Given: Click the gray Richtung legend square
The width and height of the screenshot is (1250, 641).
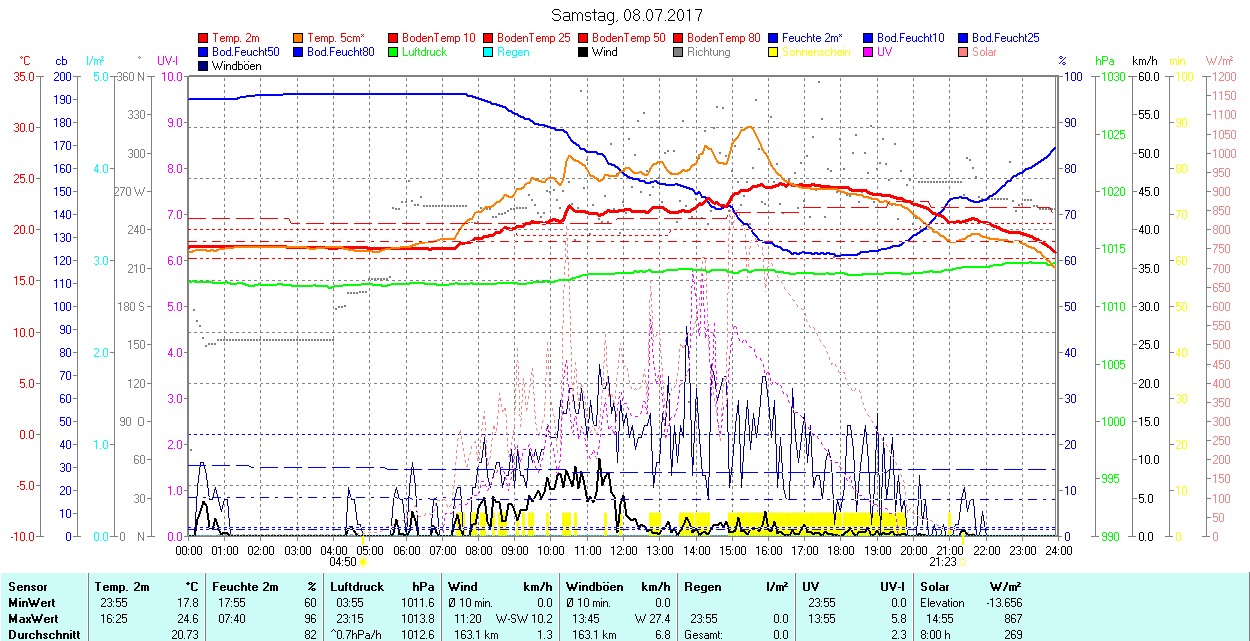Looking at the screenshot, I should click(x=679, y=52).
